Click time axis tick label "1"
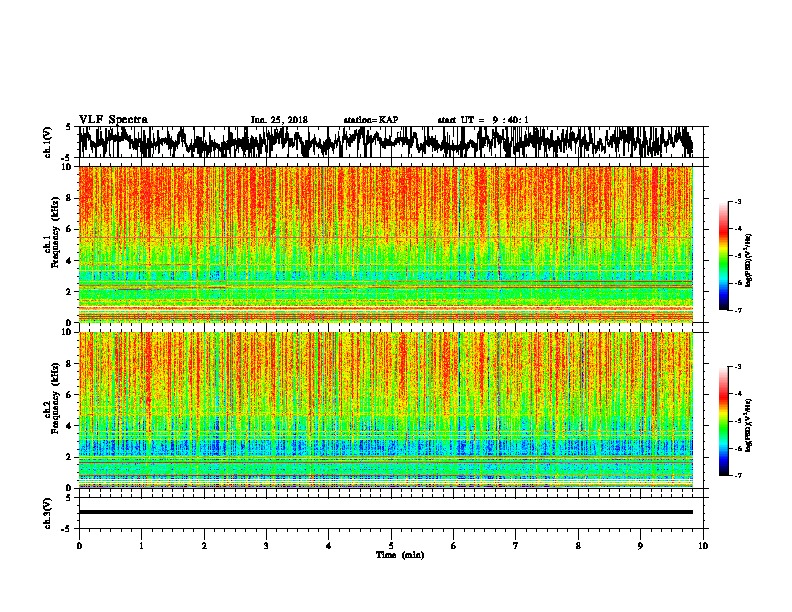Screen dimensions: 792x612 pos(141,546)
